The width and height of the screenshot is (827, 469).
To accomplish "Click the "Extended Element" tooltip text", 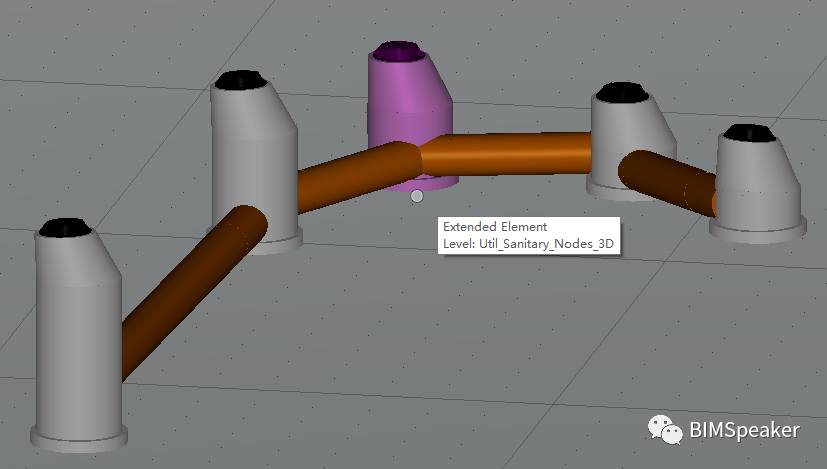I will [495, 227].
